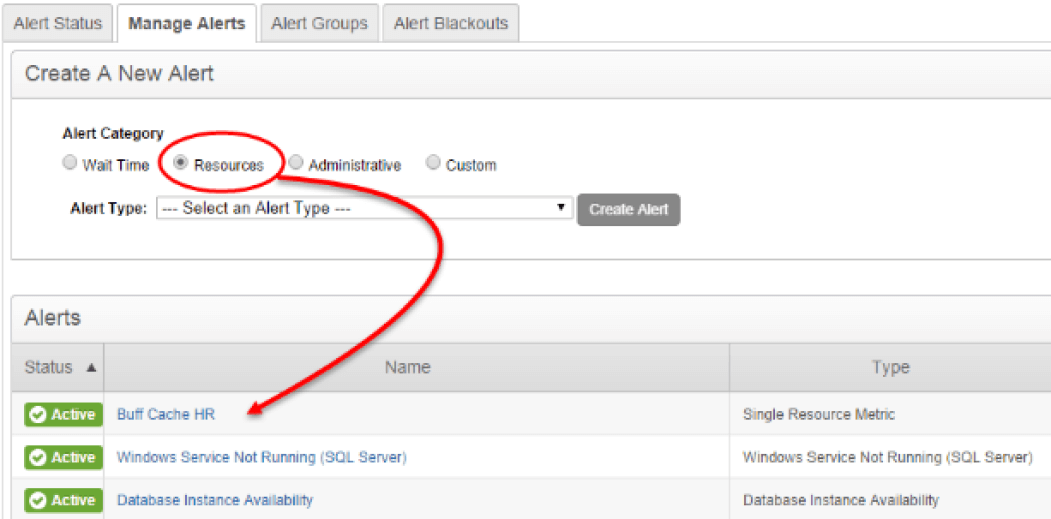
Task: Select the Manage Alerts tab
Action: (186, 23)
